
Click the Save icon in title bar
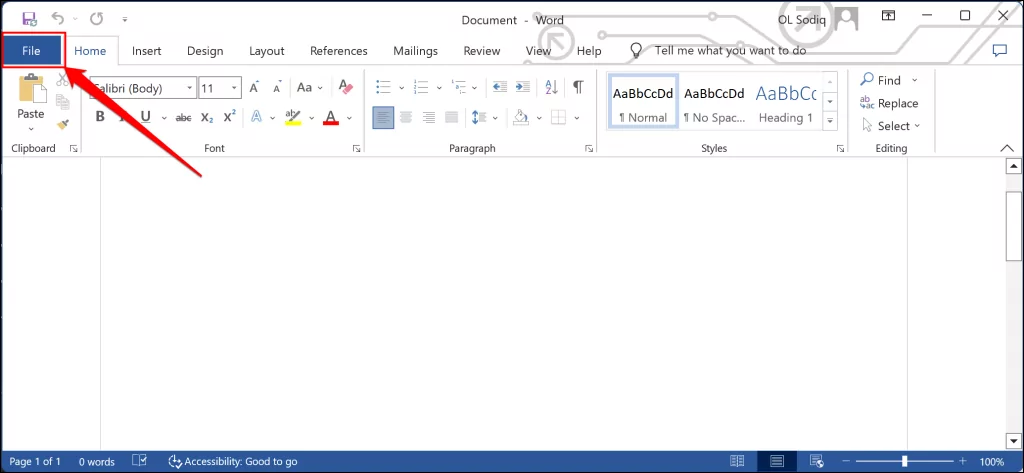(x=28, y=18)
